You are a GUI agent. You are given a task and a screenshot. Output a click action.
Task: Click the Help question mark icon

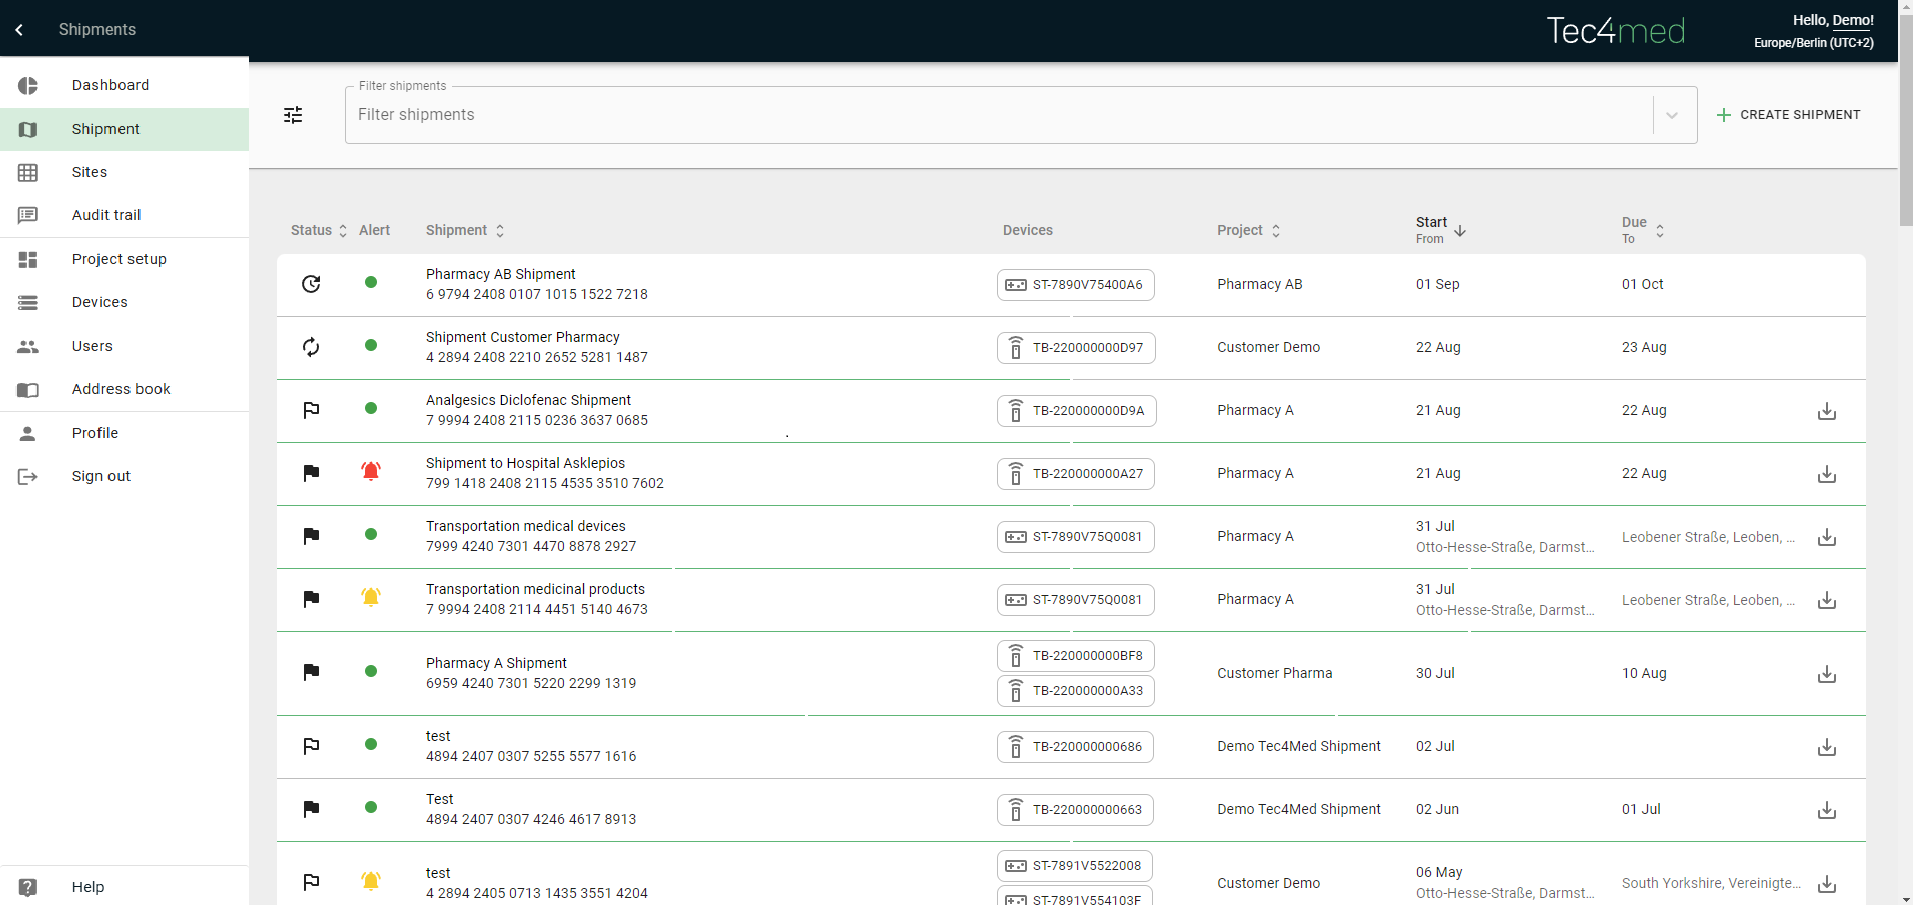point(28,887)
